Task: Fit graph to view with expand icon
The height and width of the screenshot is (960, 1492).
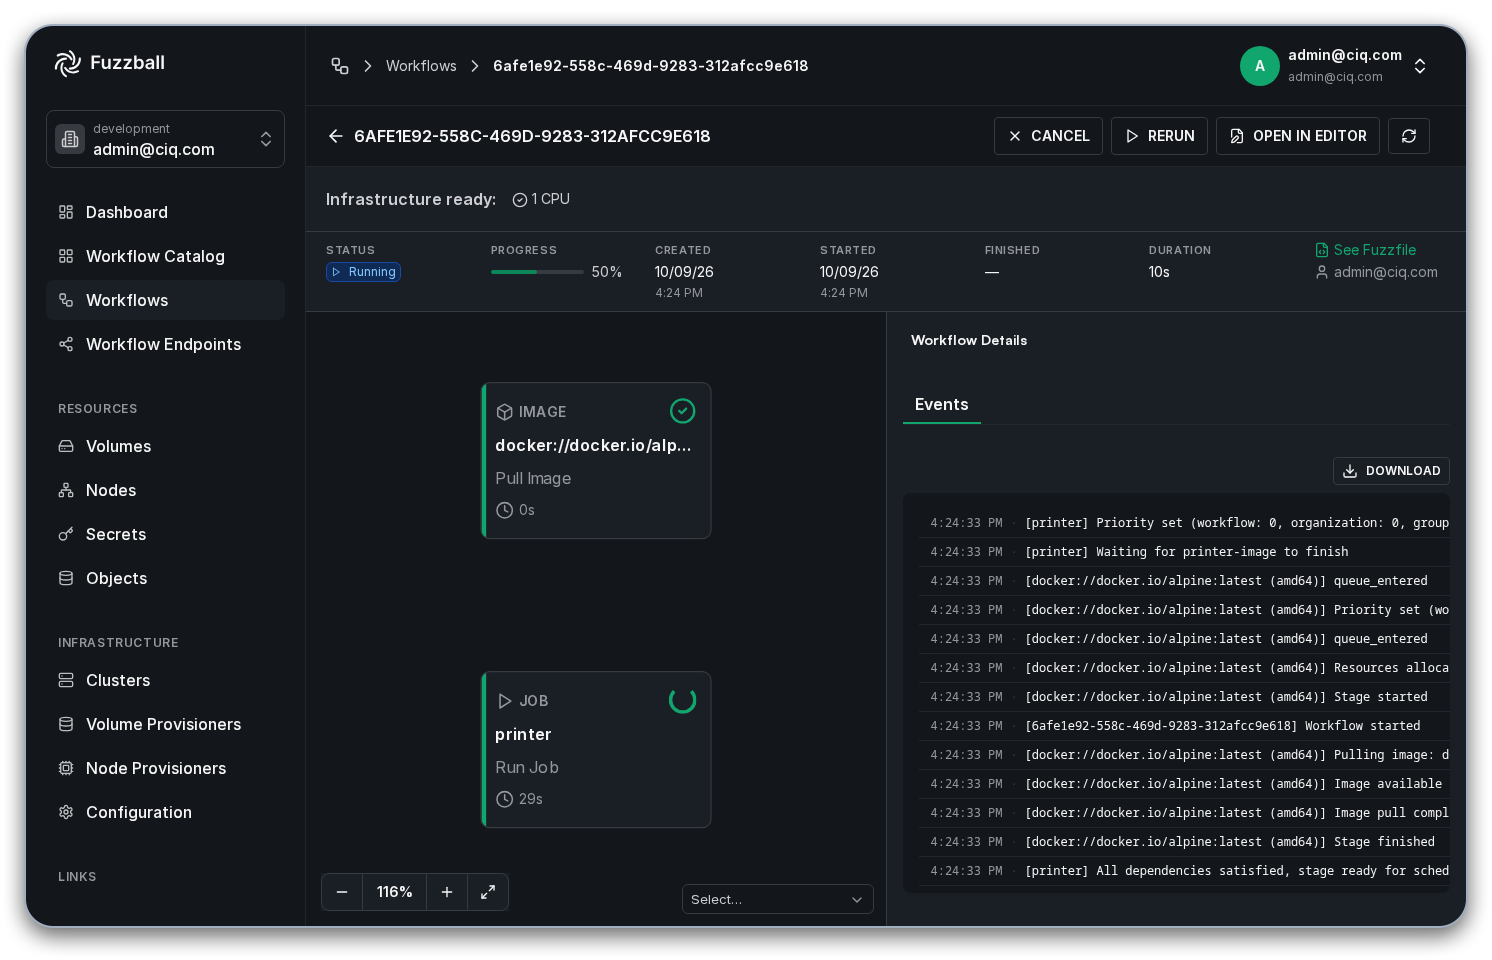Action: 488,892
